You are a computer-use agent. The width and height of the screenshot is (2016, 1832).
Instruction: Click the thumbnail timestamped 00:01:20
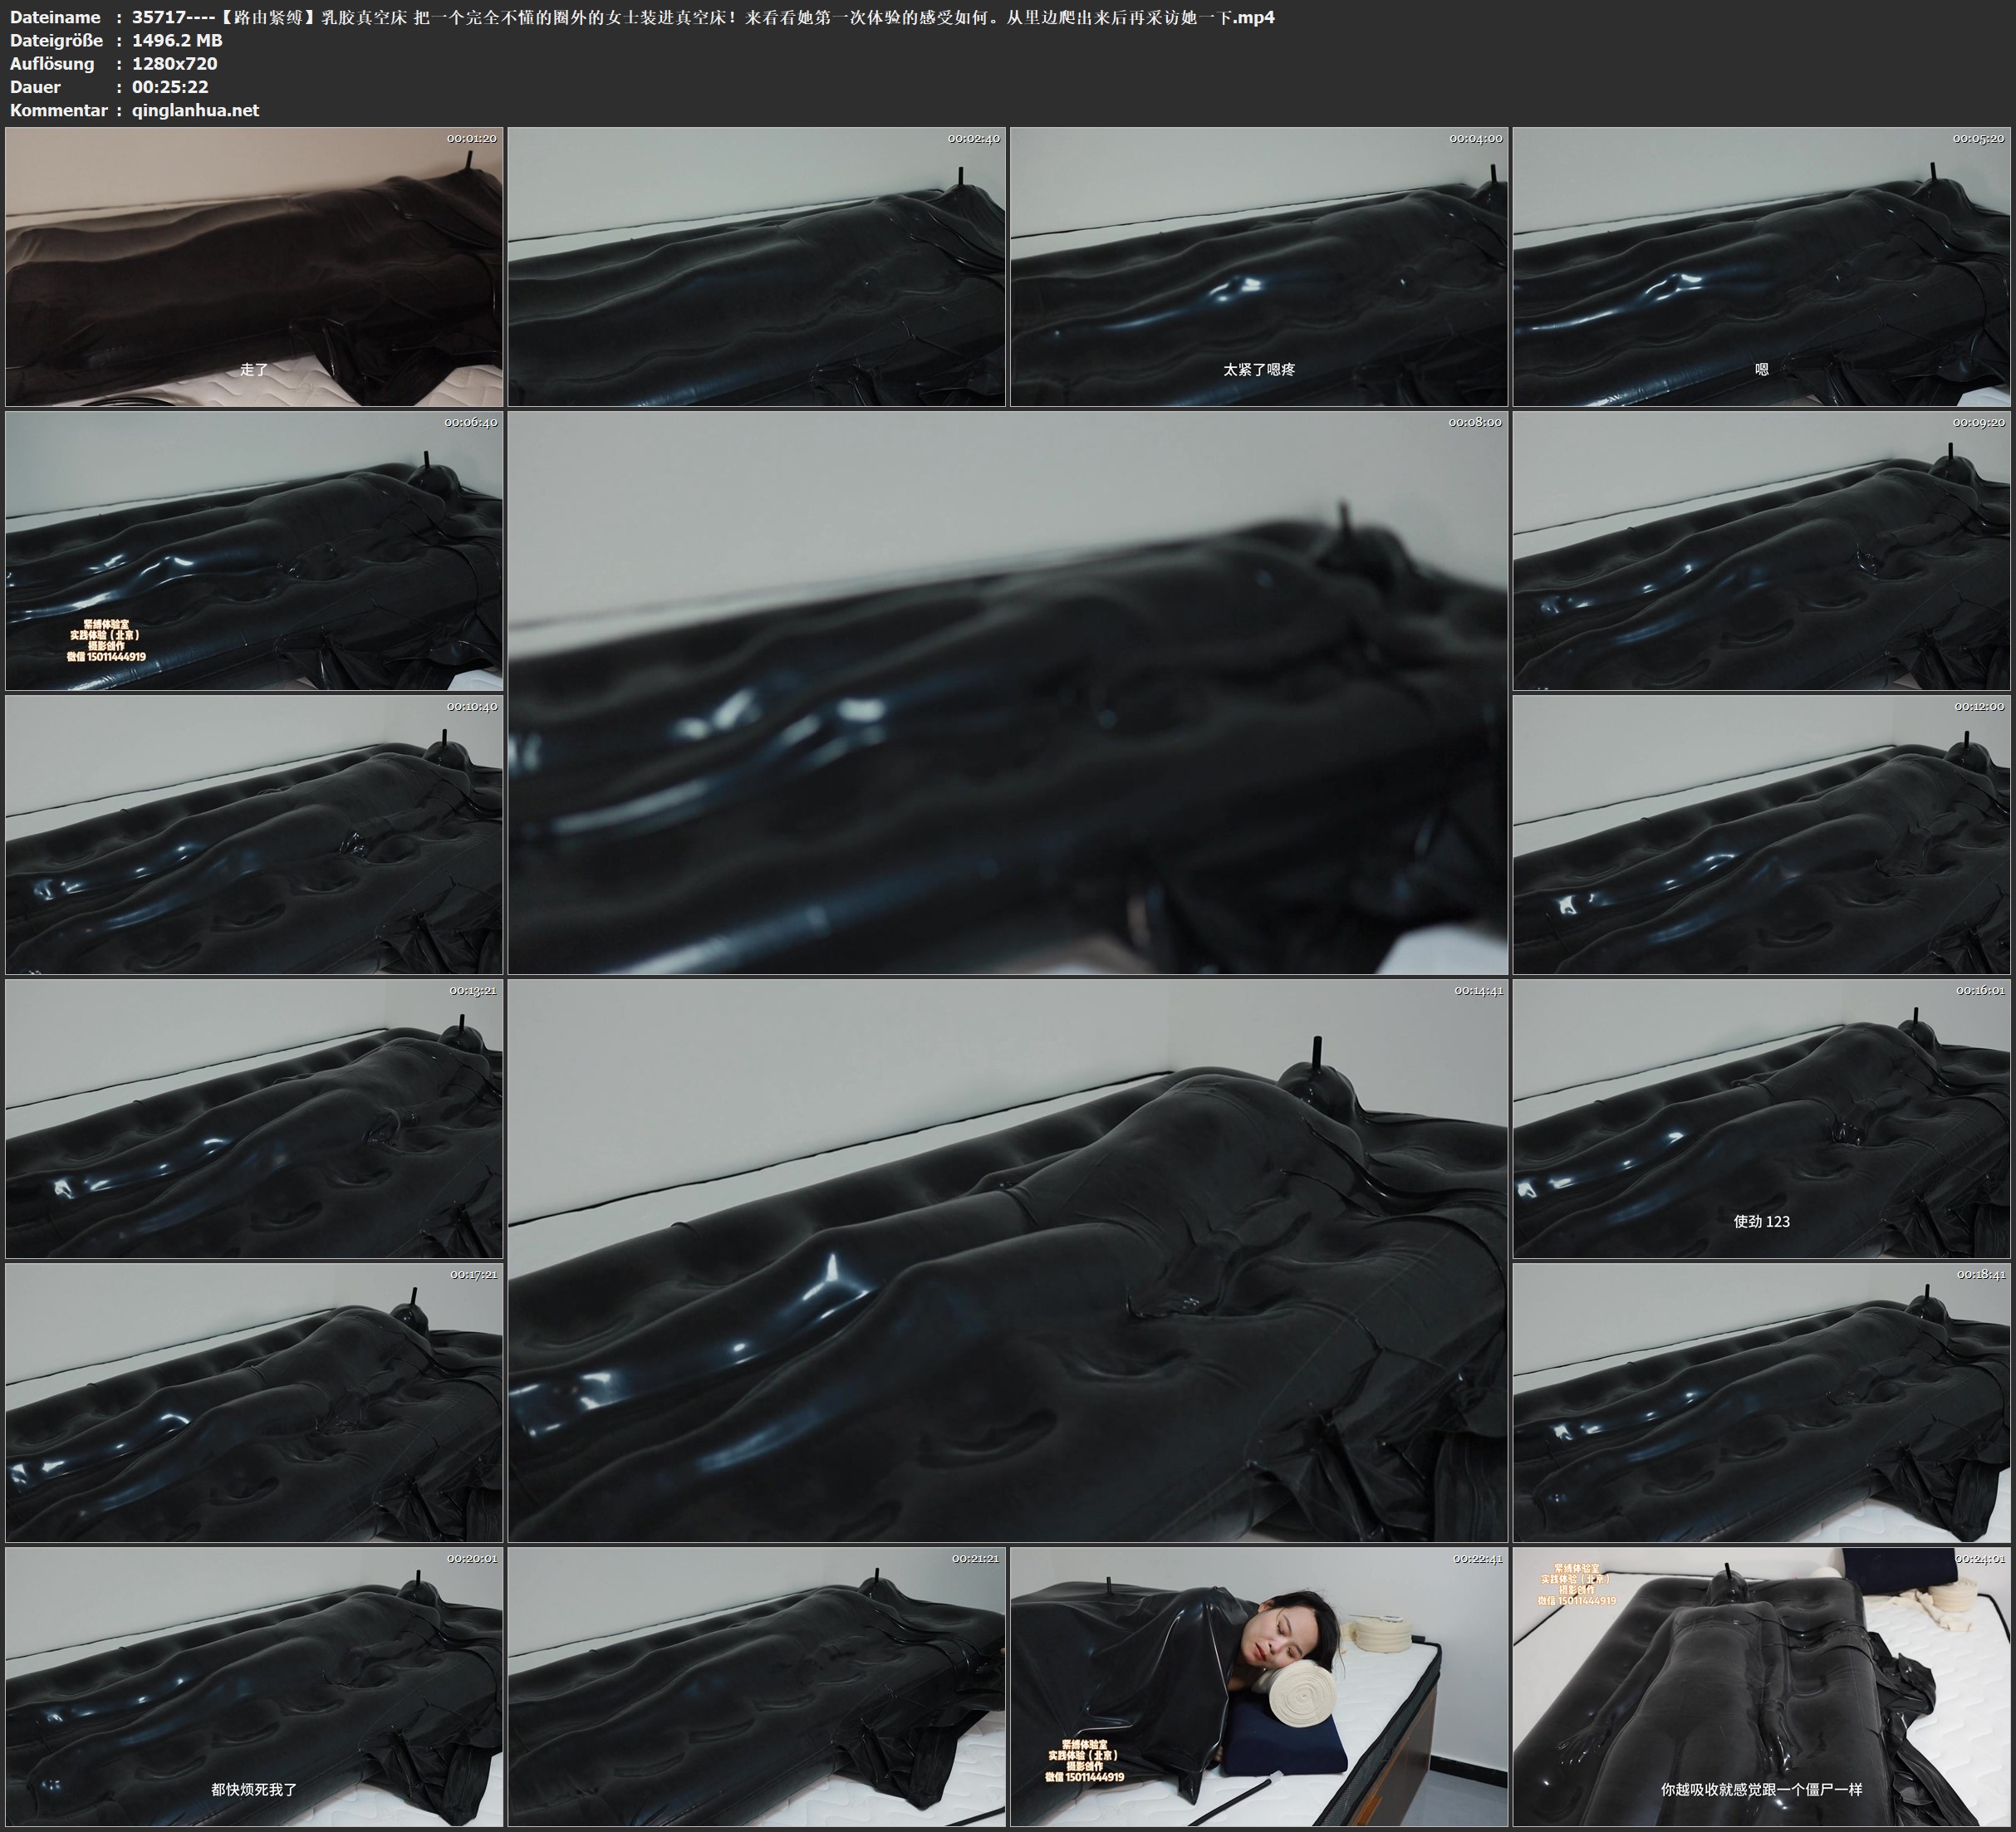pyautogui.click(x=254, y=266)
